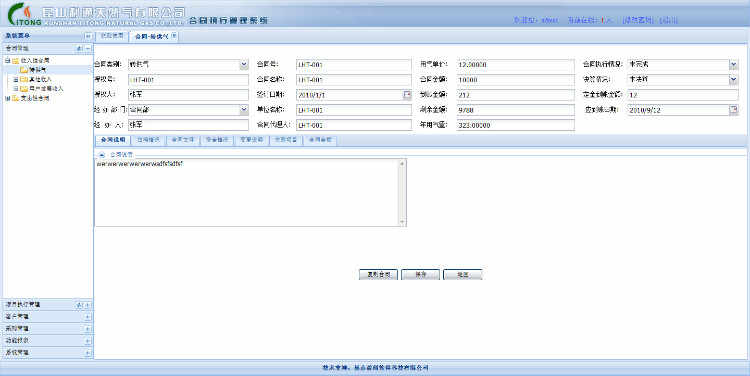Open the approval status dropdown below execution status
The width and height of the screenshot is (750, 376).
point(734,79)
